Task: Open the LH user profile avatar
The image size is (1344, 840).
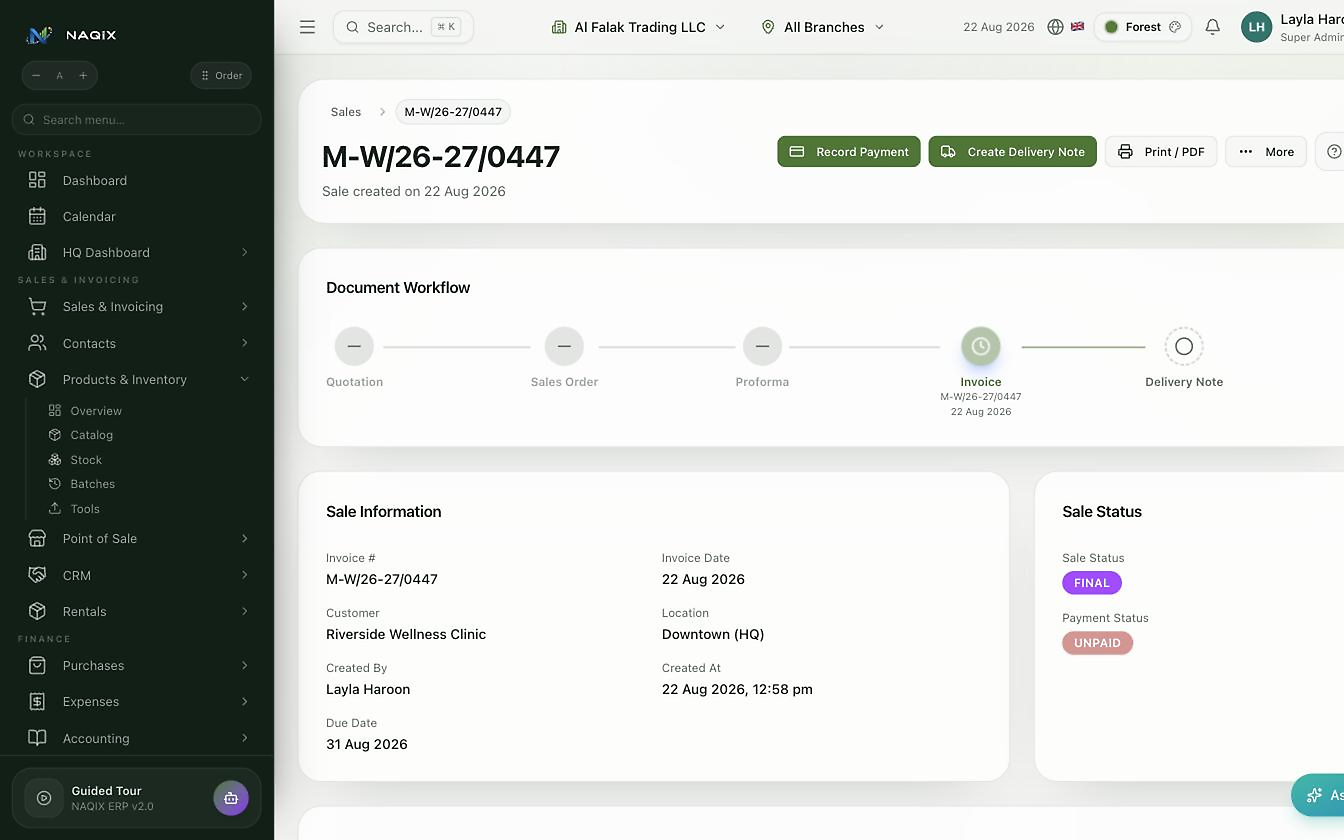Action: pos(1257,27)
